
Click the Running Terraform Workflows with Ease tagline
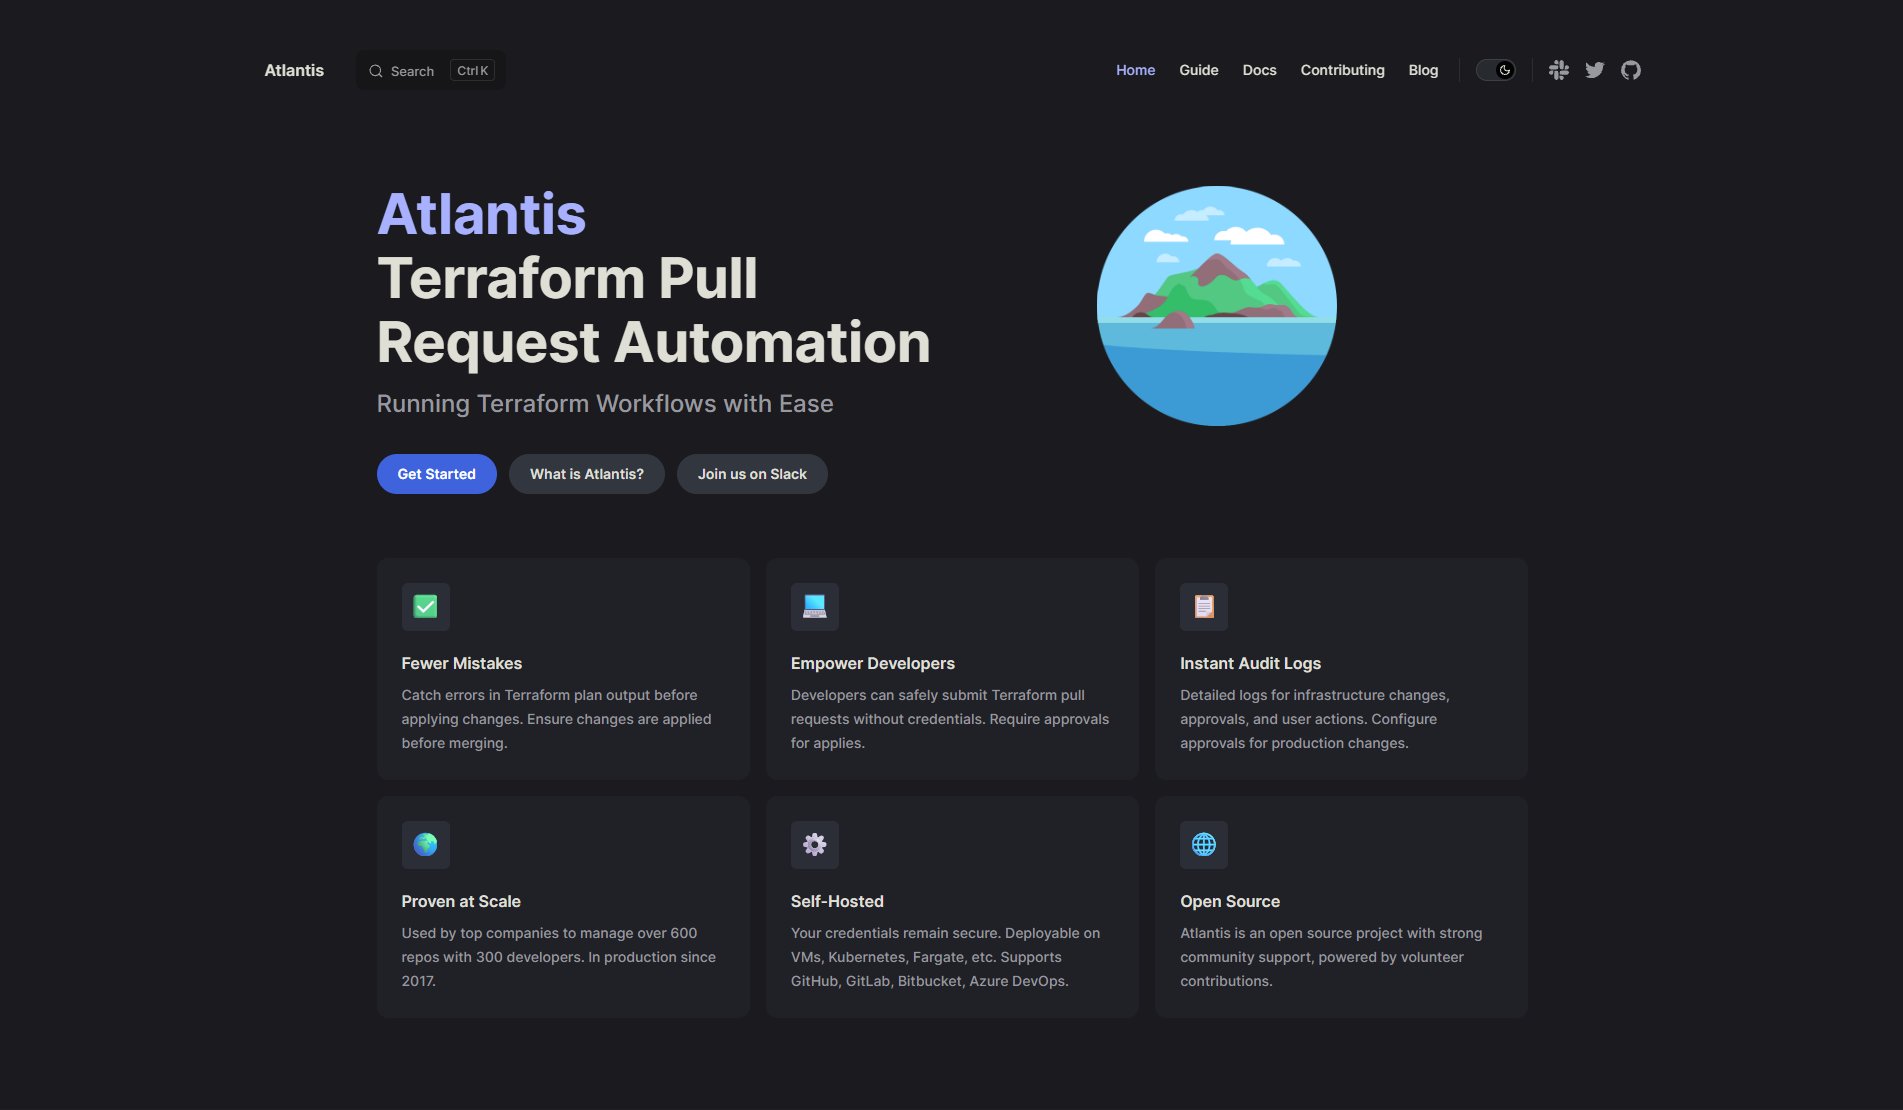605,403
